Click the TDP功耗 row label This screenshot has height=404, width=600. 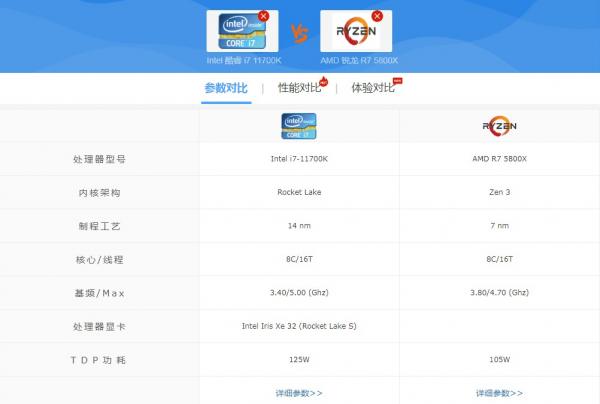[x=99, y=360]
